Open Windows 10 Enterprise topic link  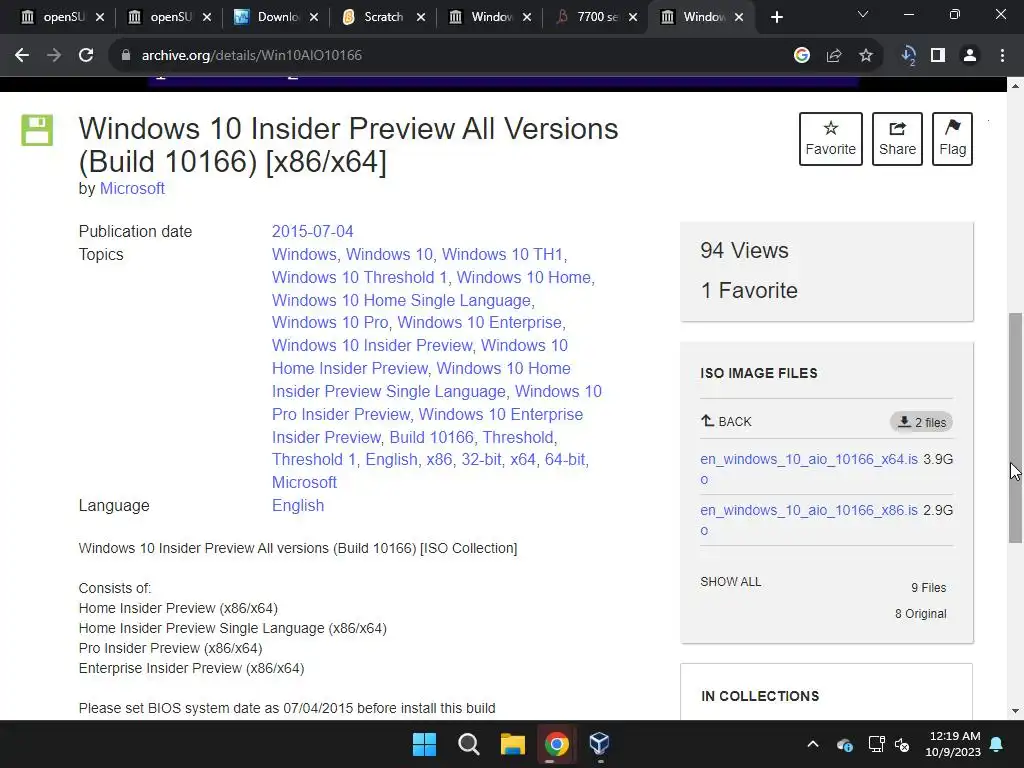tap(479, 323)
